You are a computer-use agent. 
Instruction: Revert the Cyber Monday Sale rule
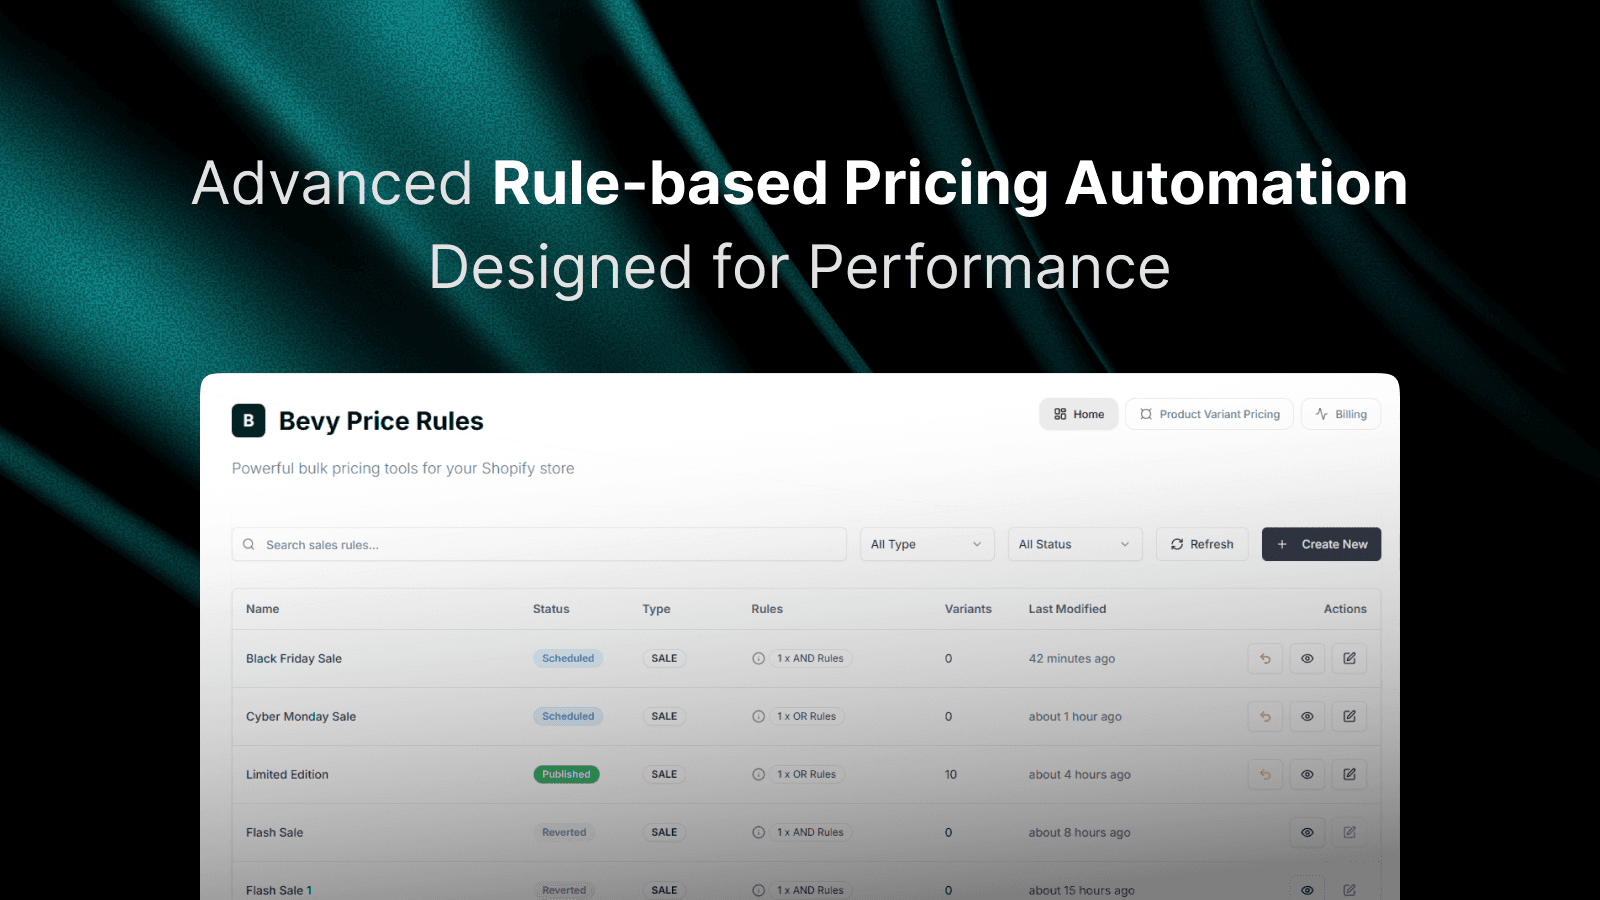[x=1265, y=717]
